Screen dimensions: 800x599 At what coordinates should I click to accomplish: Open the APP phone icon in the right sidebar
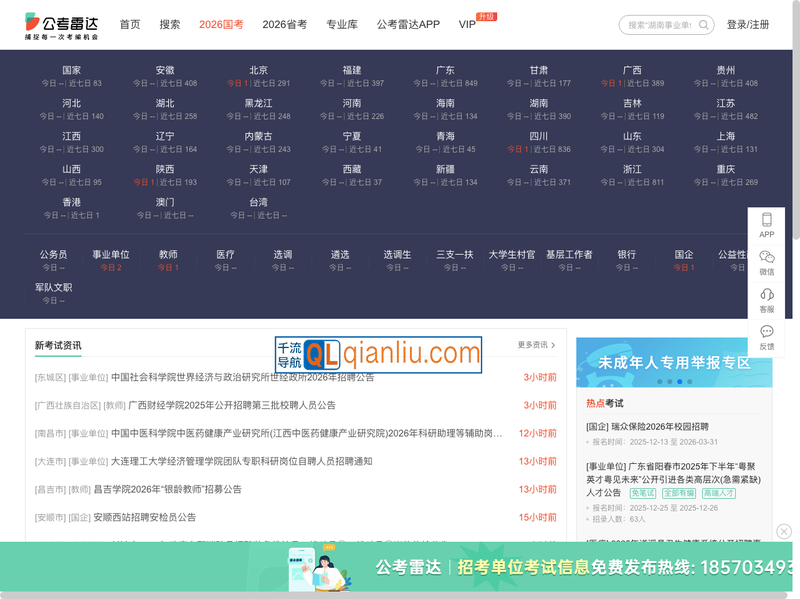[766, 220]
